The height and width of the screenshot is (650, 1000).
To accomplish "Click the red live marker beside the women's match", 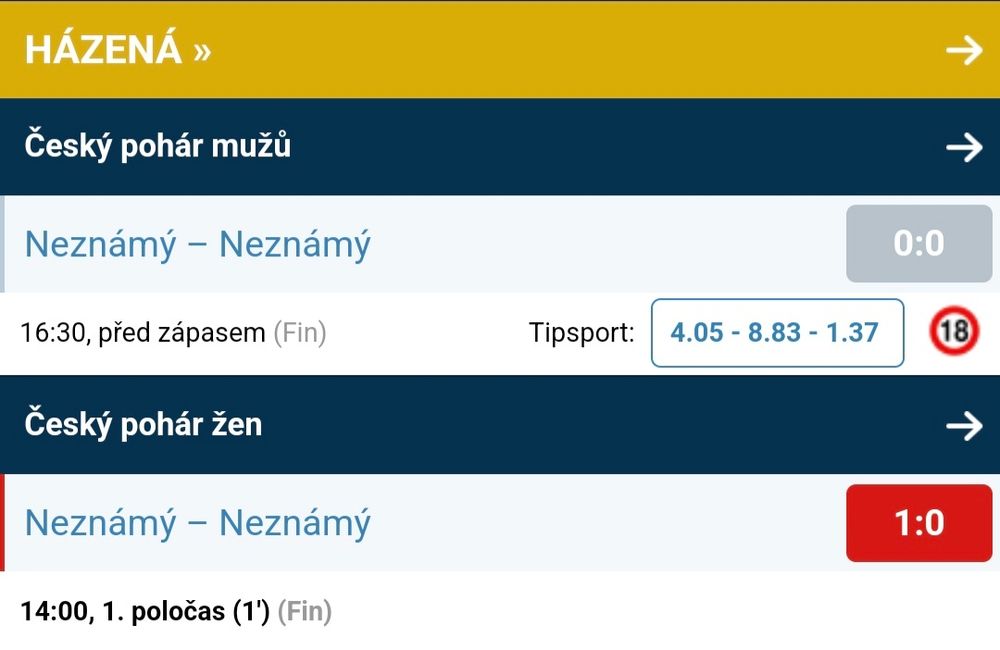I will (x=3, y=522).
